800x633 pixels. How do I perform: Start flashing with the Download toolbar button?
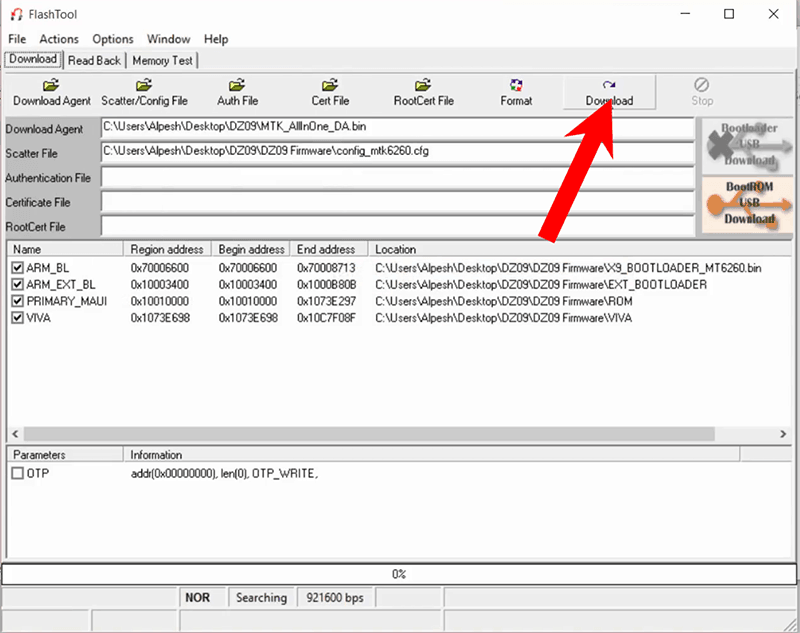[x=609, y=92]
